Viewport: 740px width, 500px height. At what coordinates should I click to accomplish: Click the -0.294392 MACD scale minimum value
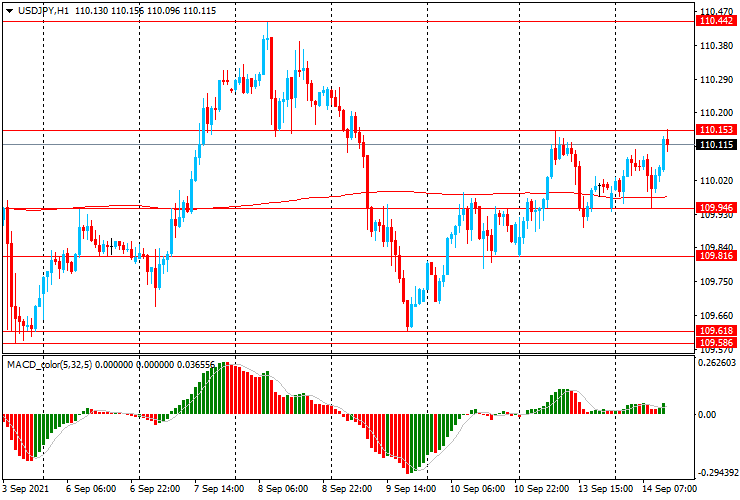tap(716, 473)
